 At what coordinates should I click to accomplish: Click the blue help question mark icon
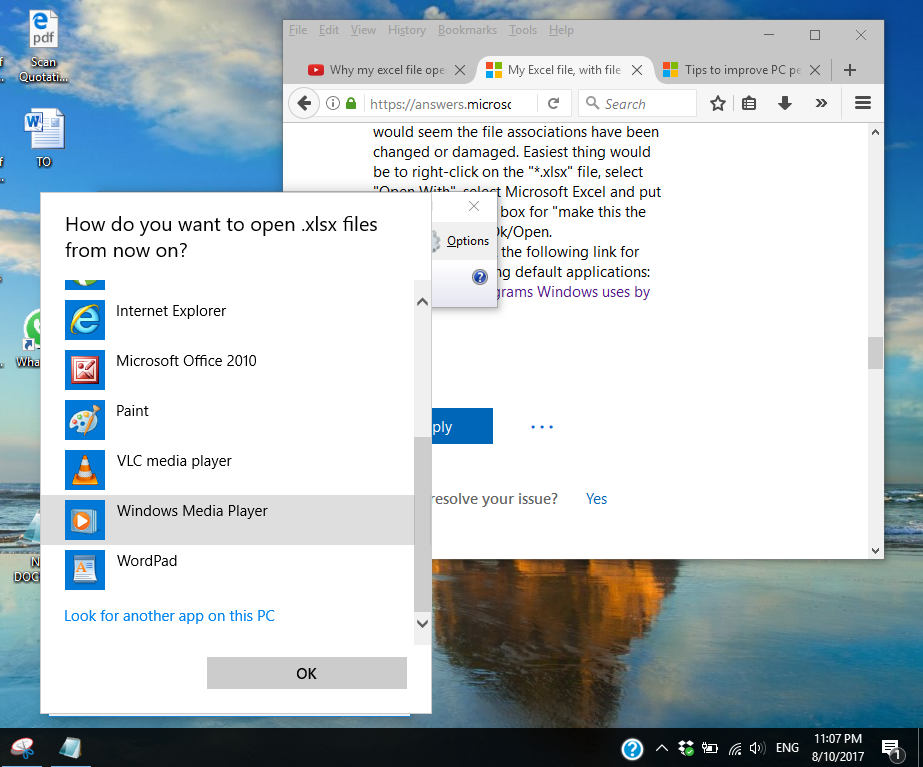click(x=480, y=277)
